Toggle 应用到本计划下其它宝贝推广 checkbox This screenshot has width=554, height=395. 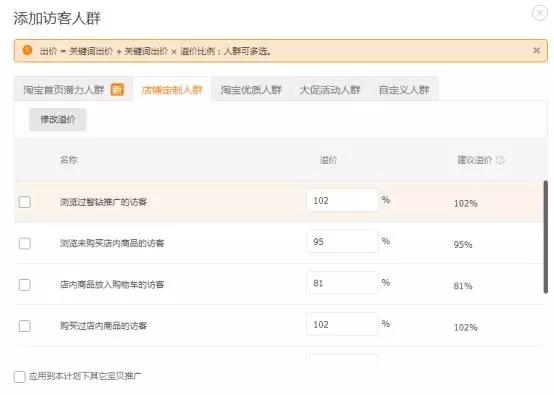click(x=20, y=377)
